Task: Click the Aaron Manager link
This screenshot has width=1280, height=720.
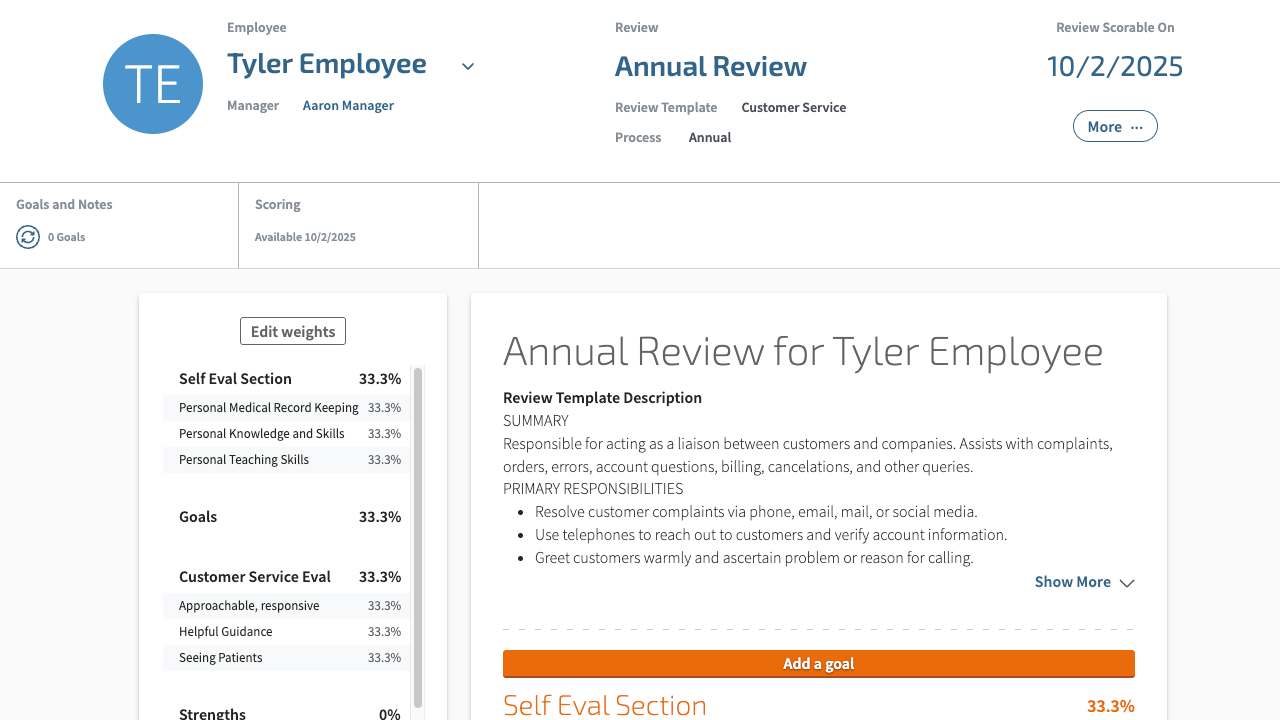Action: point(348,105)
